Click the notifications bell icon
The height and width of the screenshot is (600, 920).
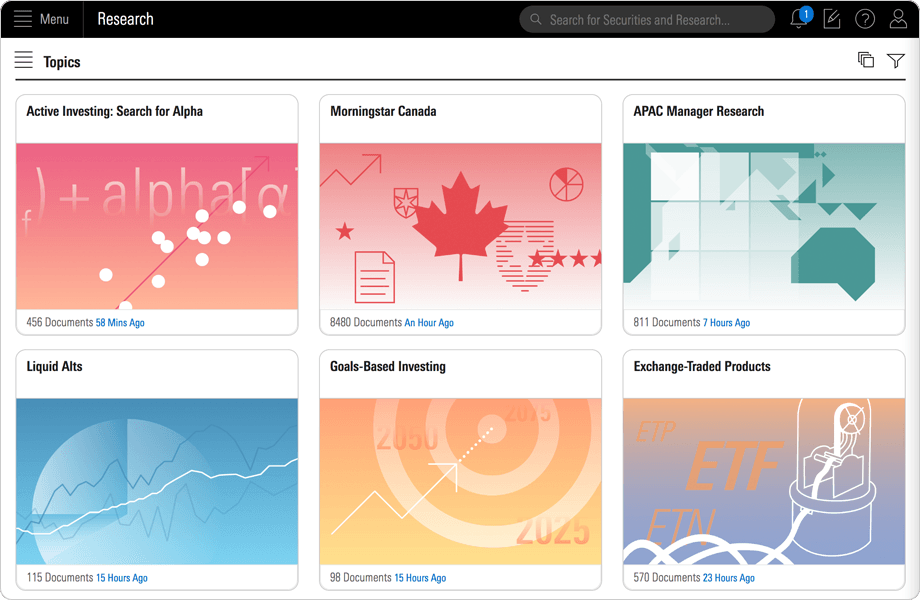[x=798, y=19]
